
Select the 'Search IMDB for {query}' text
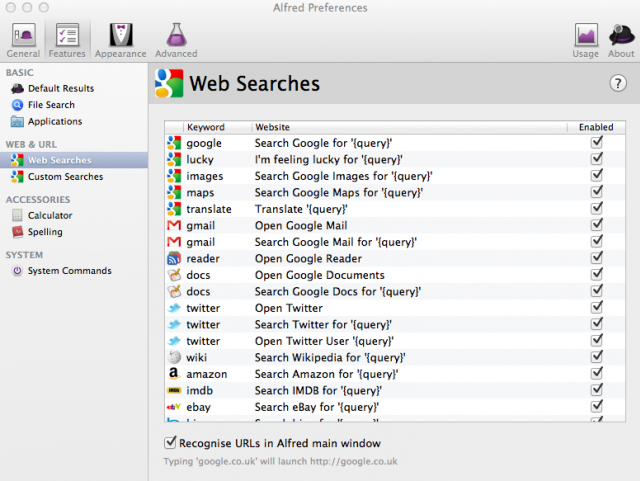click(x=318, y=391)
